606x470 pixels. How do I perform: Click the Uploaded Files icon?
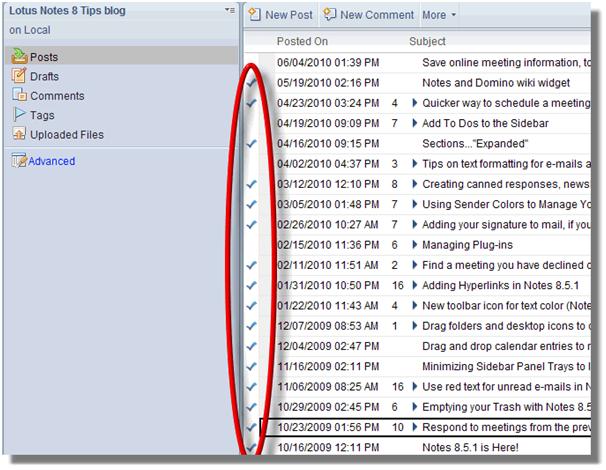19,134
